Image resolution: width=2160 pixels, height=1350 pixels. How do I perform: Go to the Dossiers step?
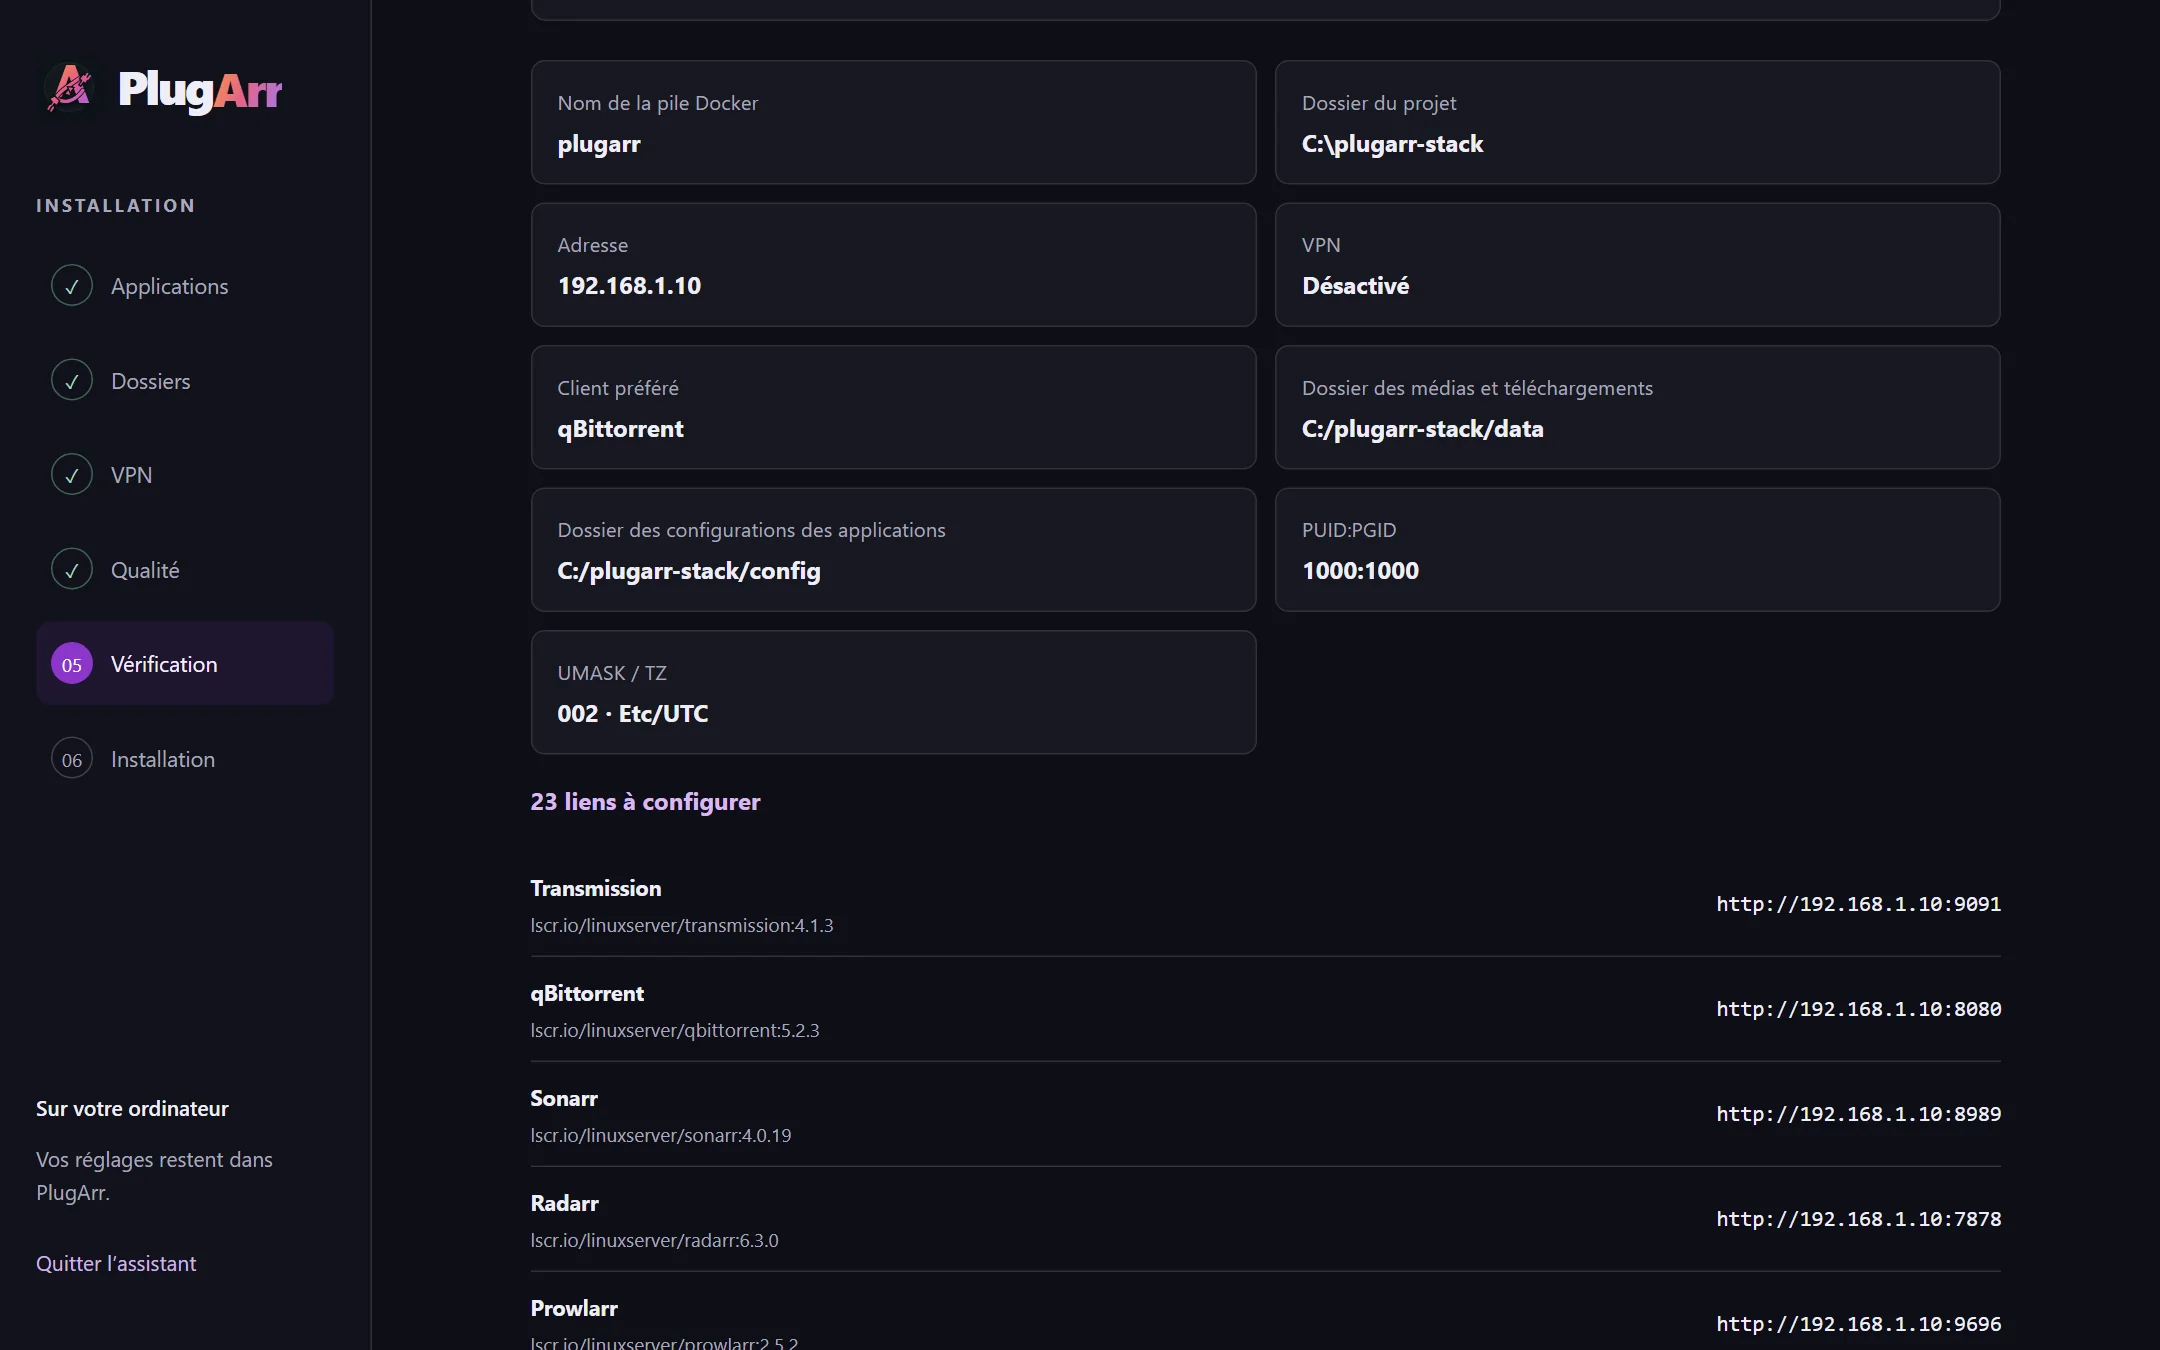pos(185,381)
